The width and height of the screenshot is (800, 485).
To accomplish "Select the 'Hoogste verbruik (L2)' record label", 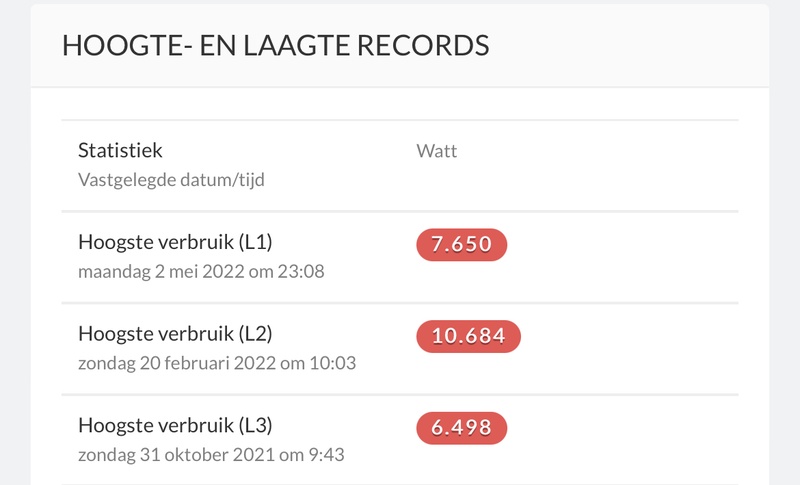I will (175, 334).
